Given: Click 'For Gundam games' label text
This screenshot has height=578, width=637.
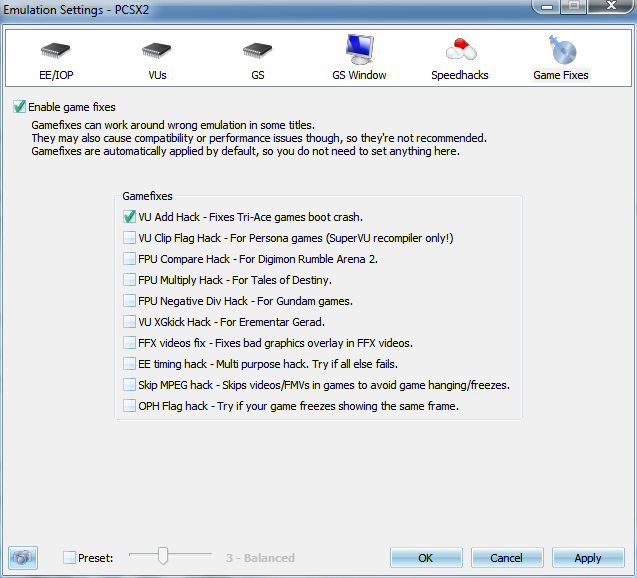Looking at the screenshot, I should pos(305,301).
